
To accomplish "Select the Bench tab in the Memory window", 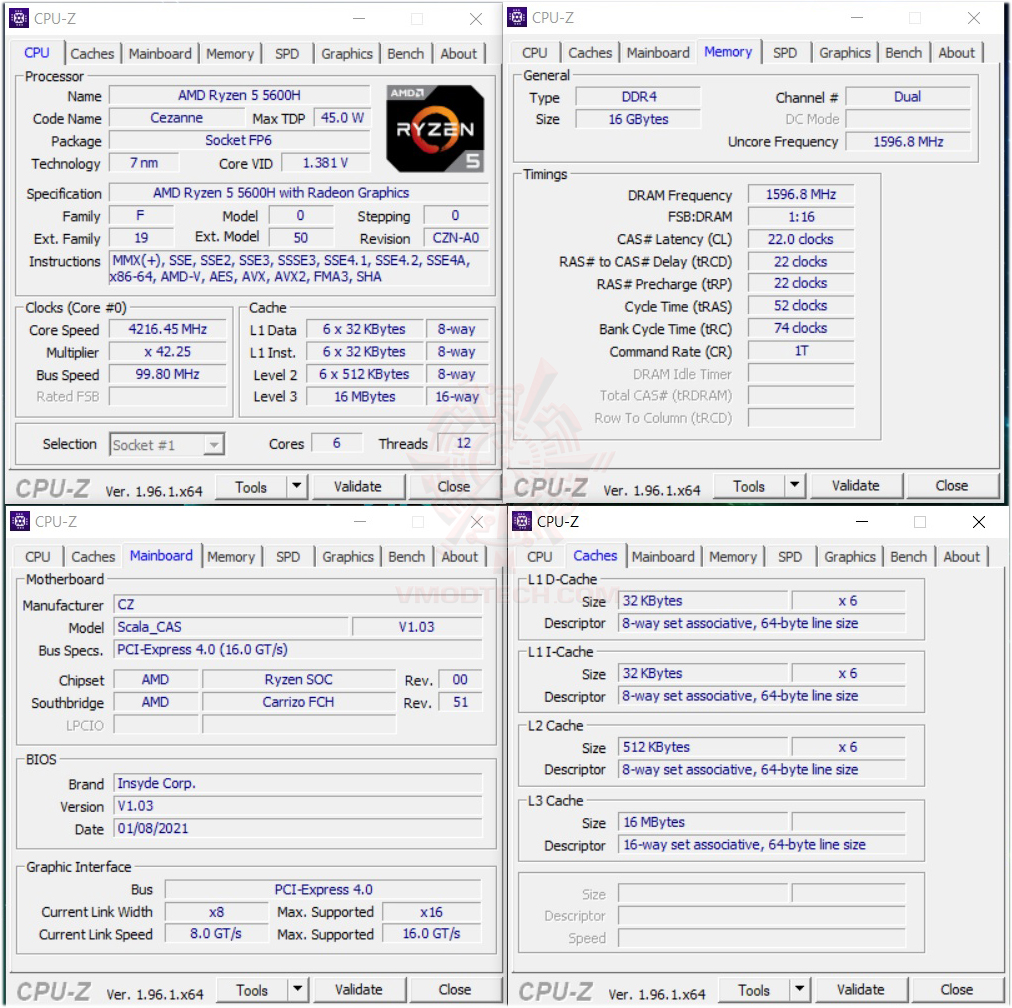I will coord(904,52).
